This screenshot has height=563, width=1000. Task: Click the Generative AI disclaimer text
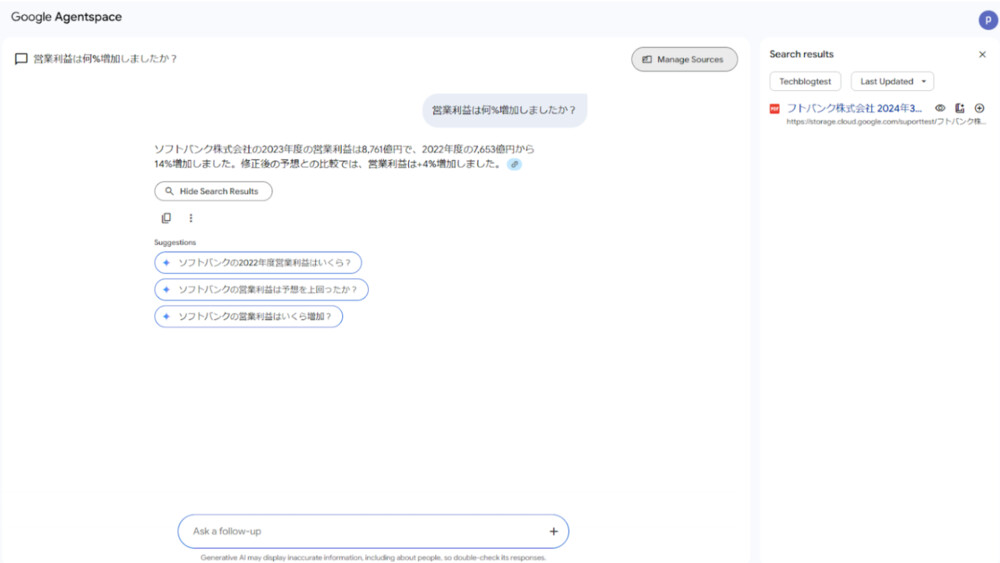click(x=373, y=557)
